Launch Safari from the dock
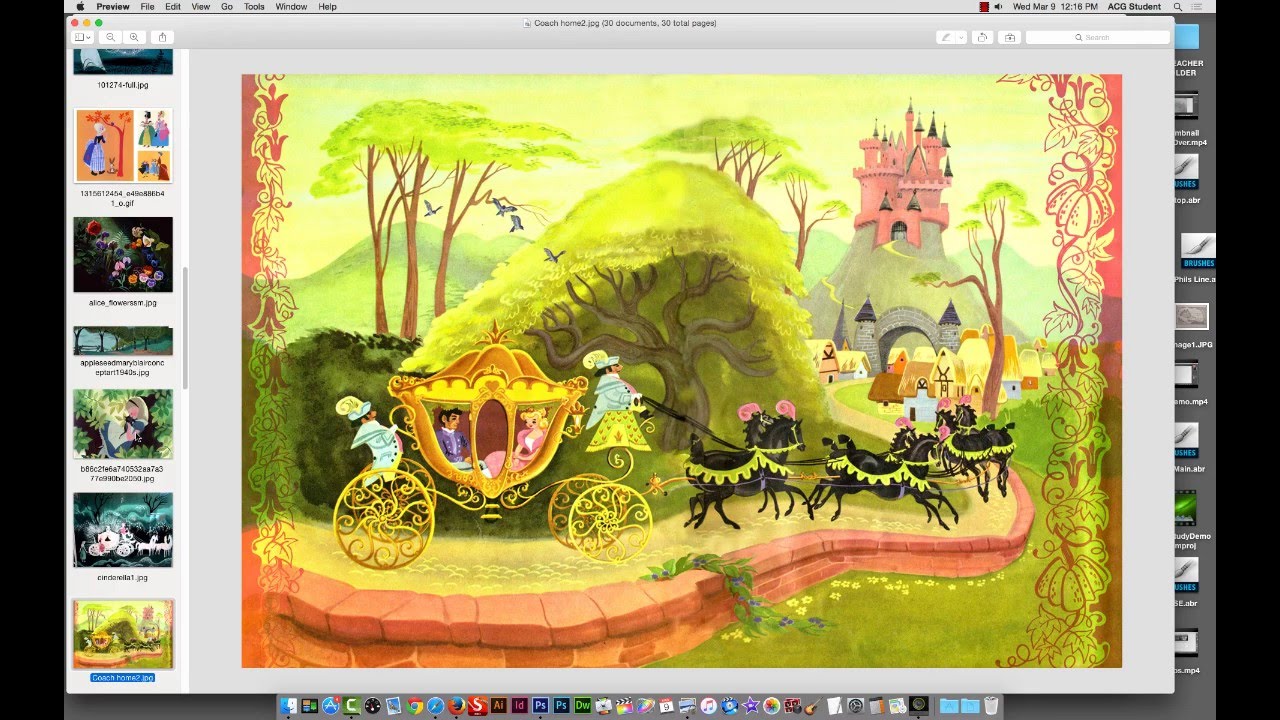This screenshot has height=720, width=1280. coord(435,706)
